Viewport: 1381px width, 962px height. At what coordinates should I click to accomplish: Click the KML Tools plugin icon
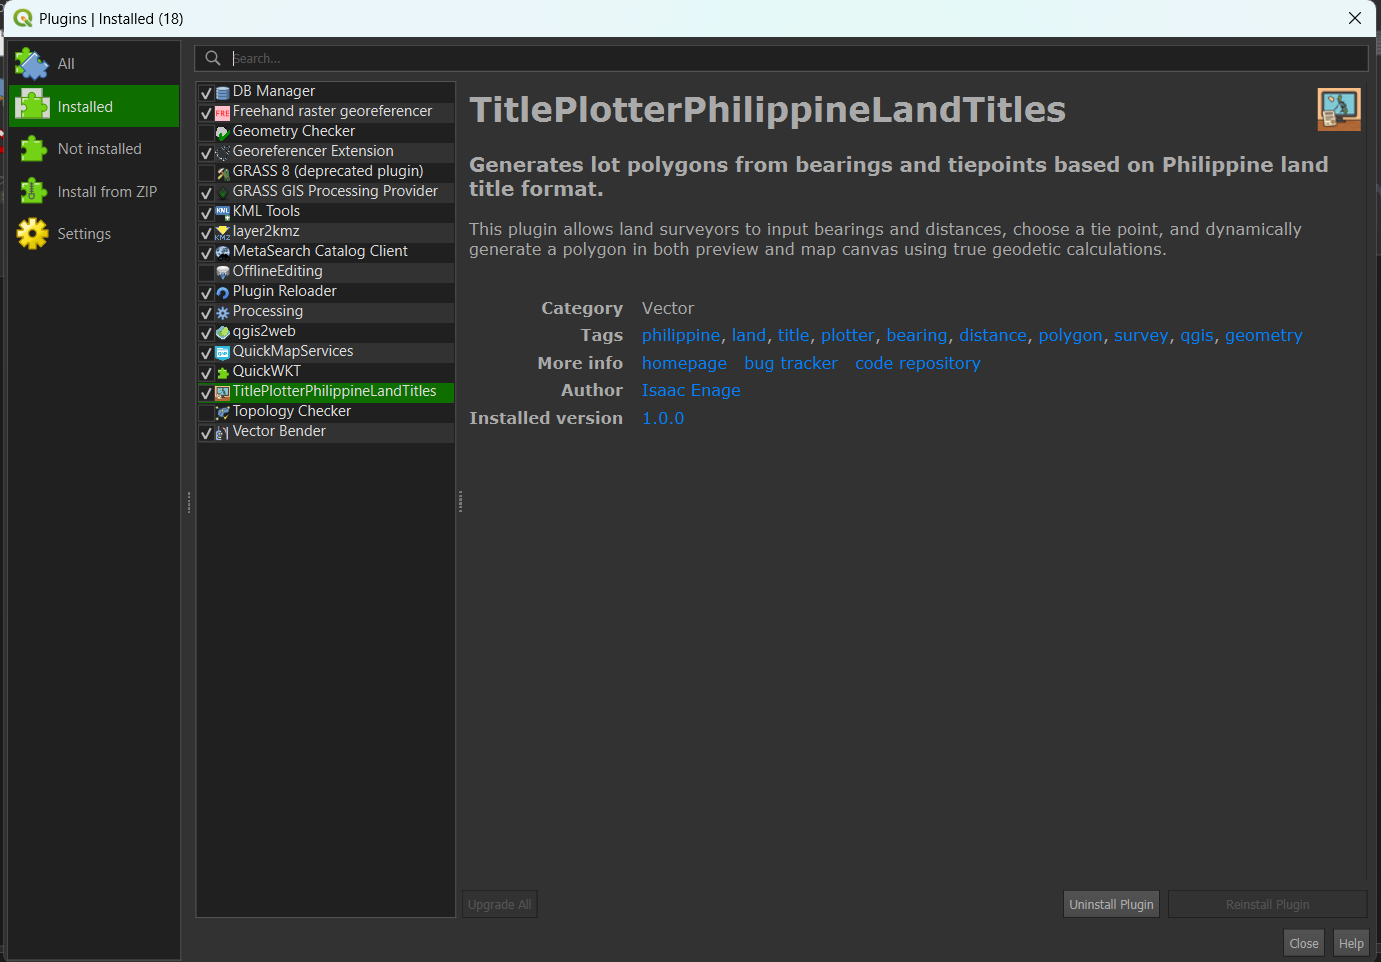(x=223, y=212)
